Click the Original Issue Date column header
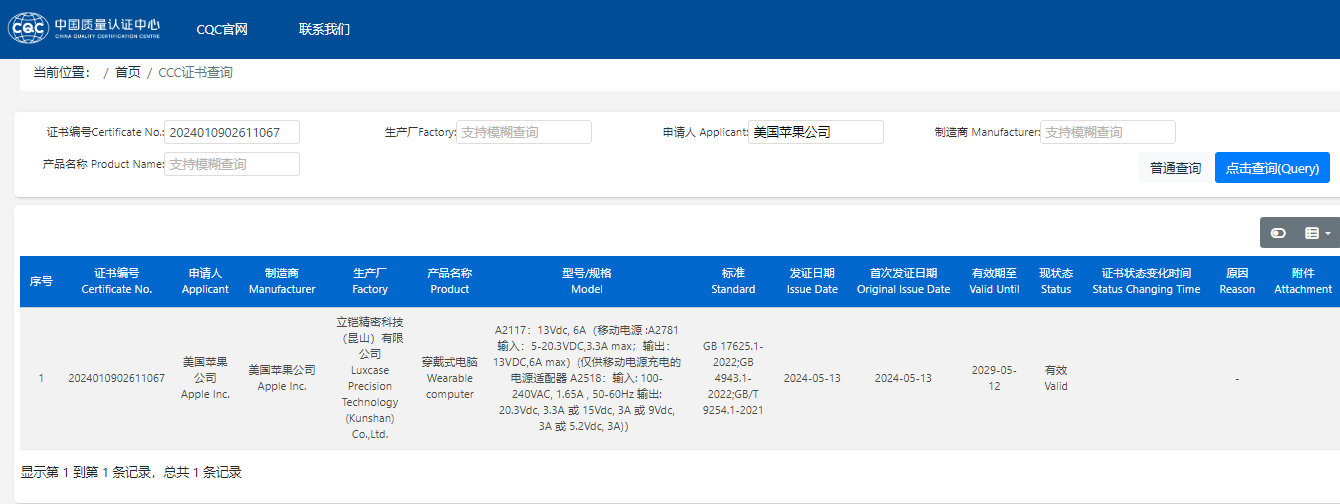The width and height of the screenshot is (1340, 504). coord(903,281)
